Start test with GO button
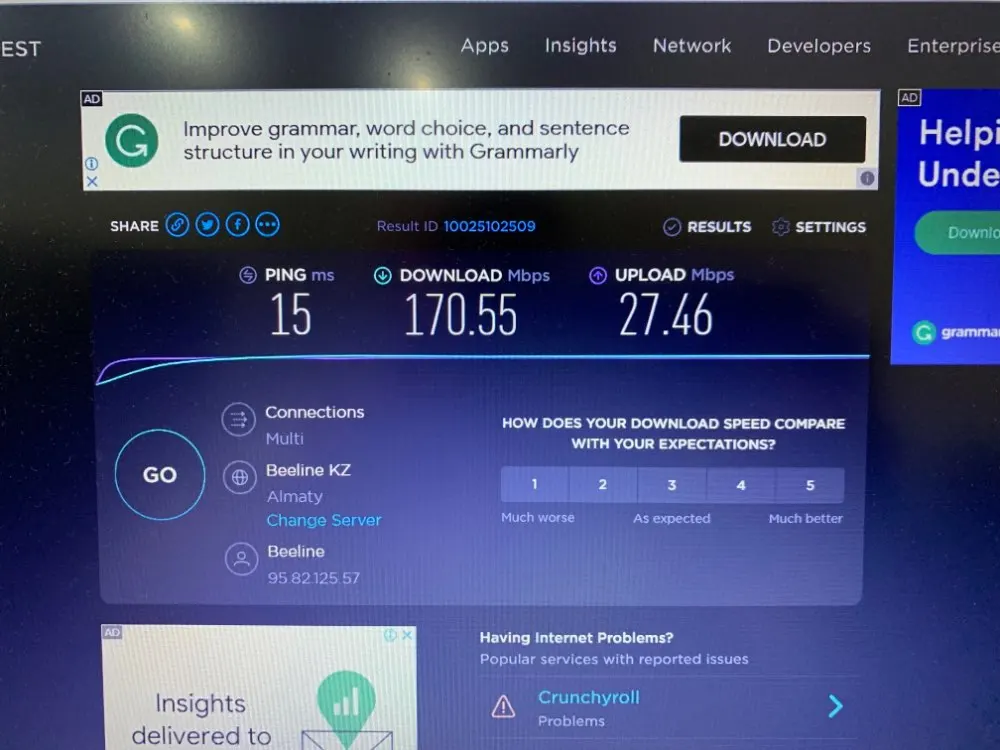1000x750 pixels. tap(160, 474)
